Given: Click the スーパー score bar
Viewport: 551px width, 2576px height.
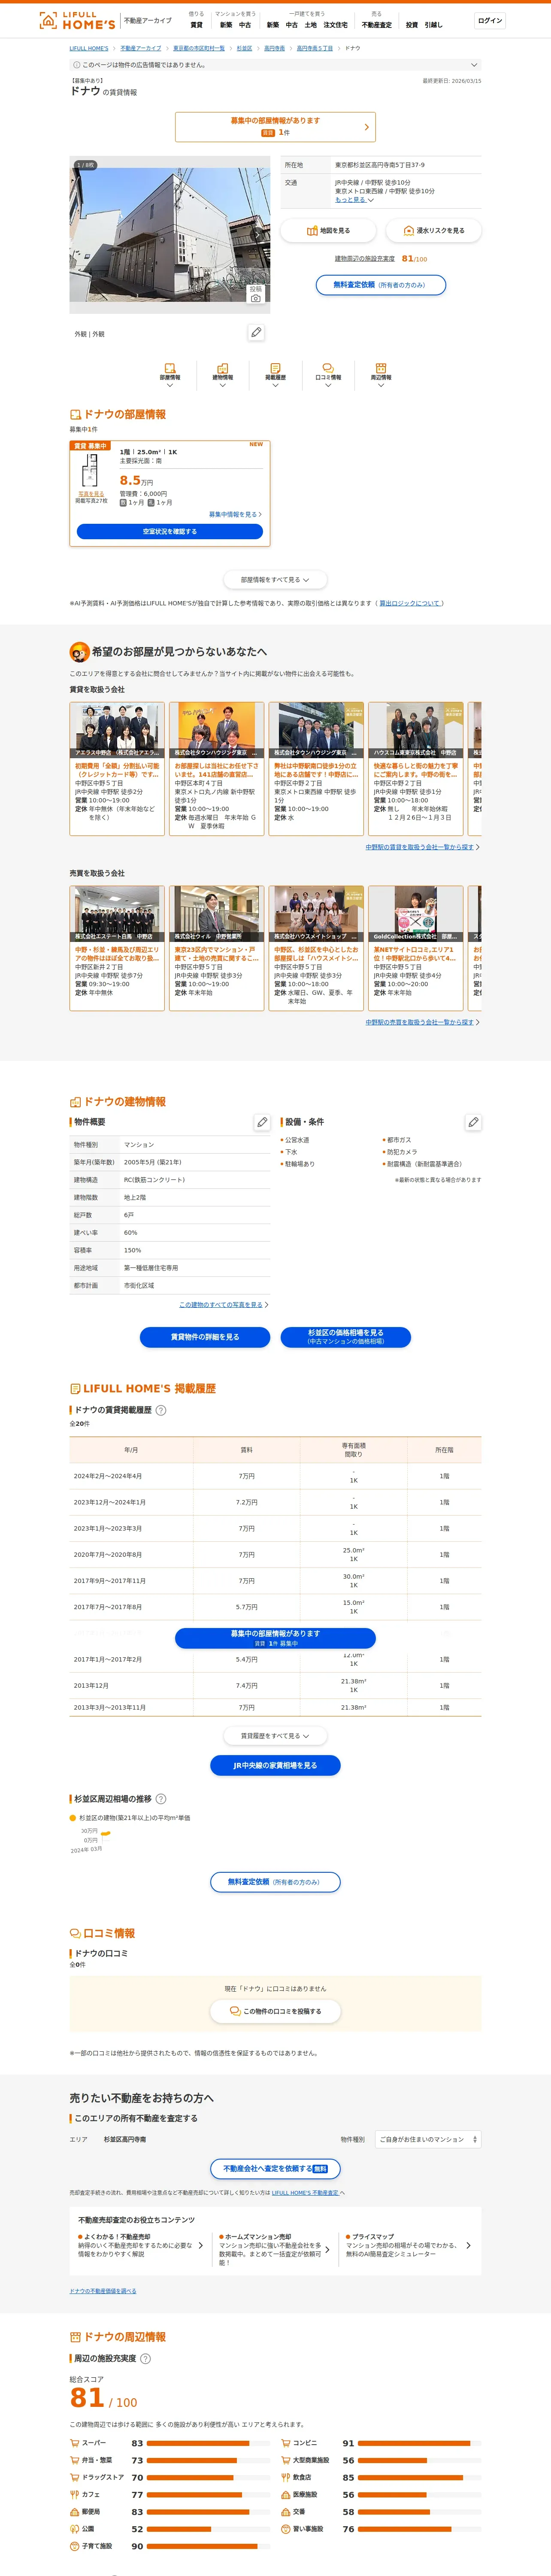Looking at the screenshot, I should pos(208,2443).
